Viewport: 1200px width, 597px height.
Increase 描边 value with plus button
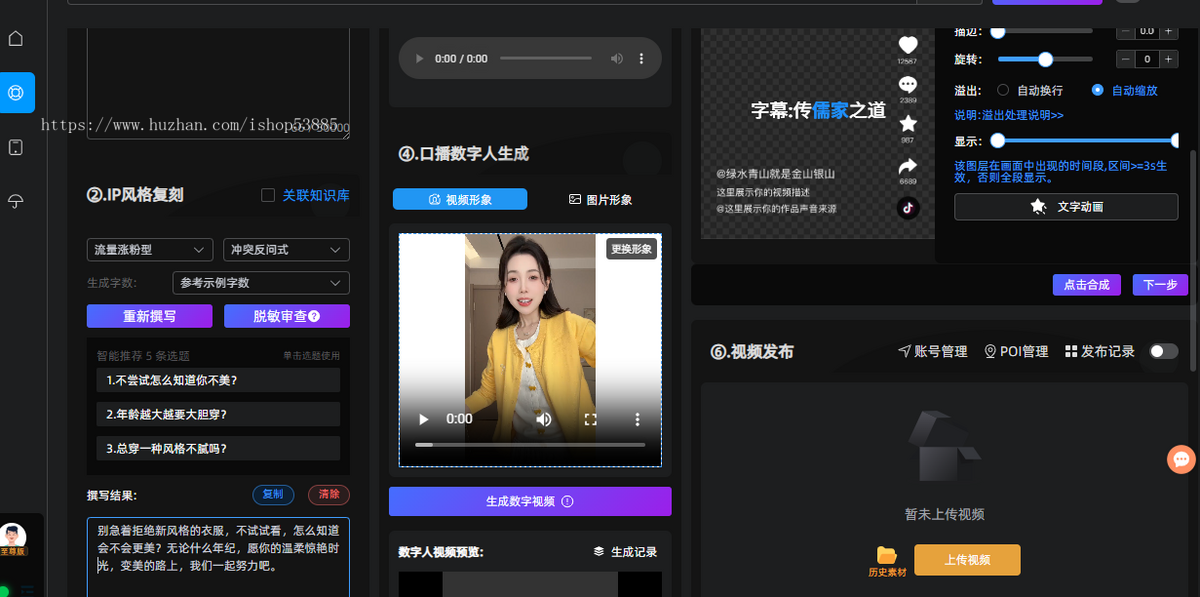1168,31
